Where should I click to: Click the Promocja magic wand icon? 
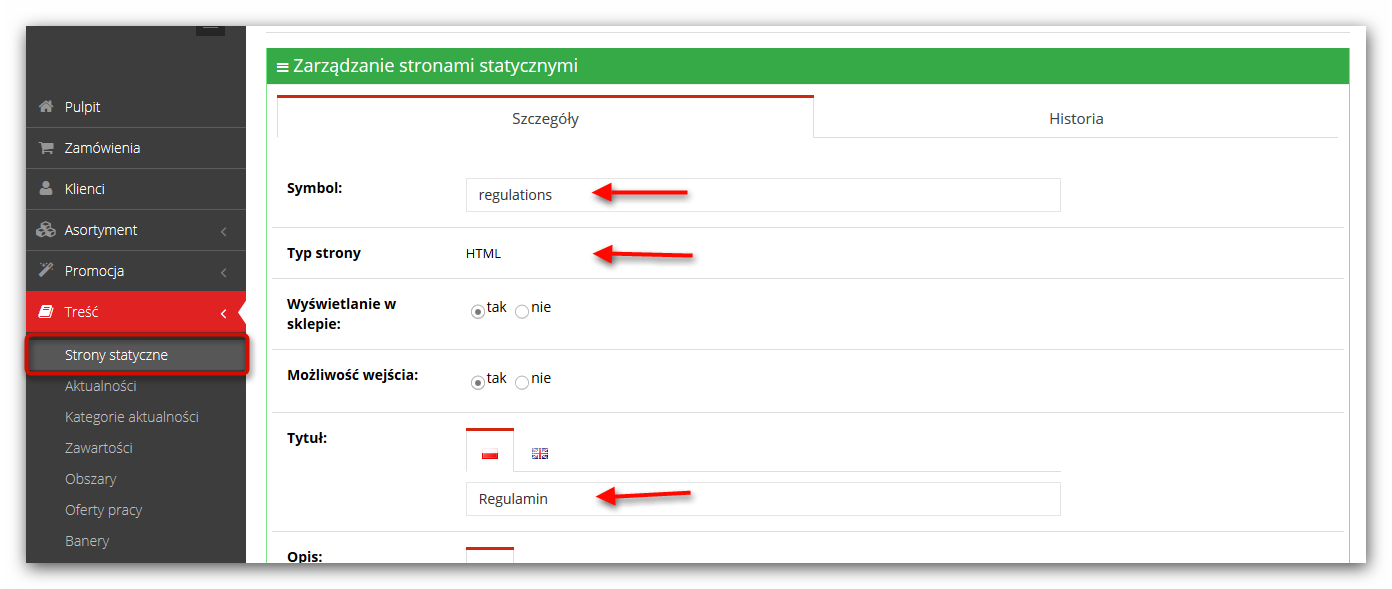45,270
